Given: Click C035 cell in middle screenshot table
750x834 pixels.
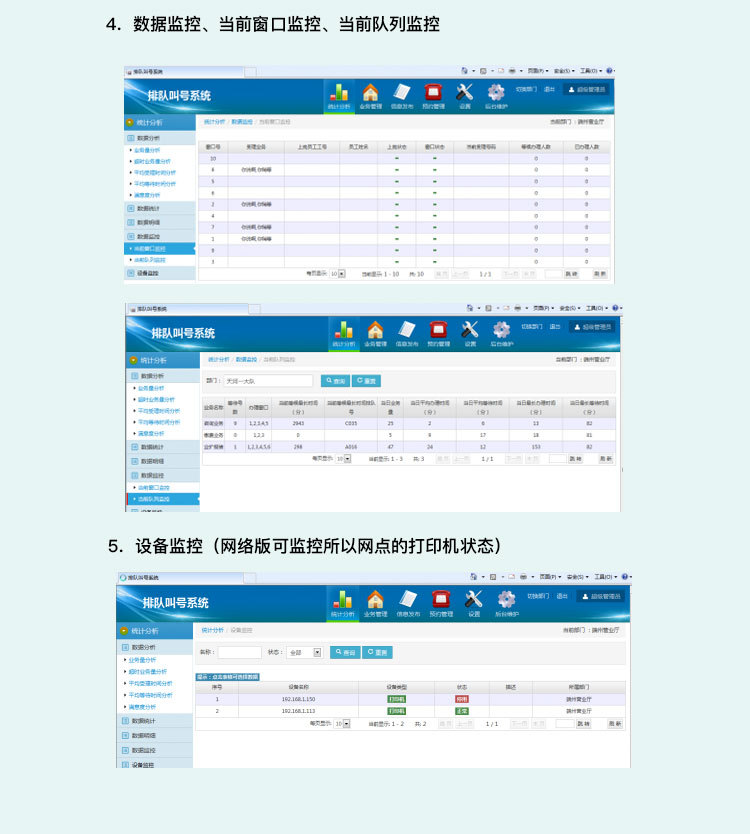Looking at the screenshot, I should point(351,423).
